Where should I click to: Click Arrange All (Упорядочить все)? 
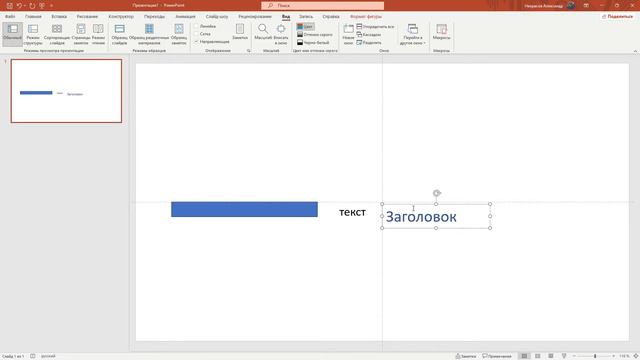[375, 27]
